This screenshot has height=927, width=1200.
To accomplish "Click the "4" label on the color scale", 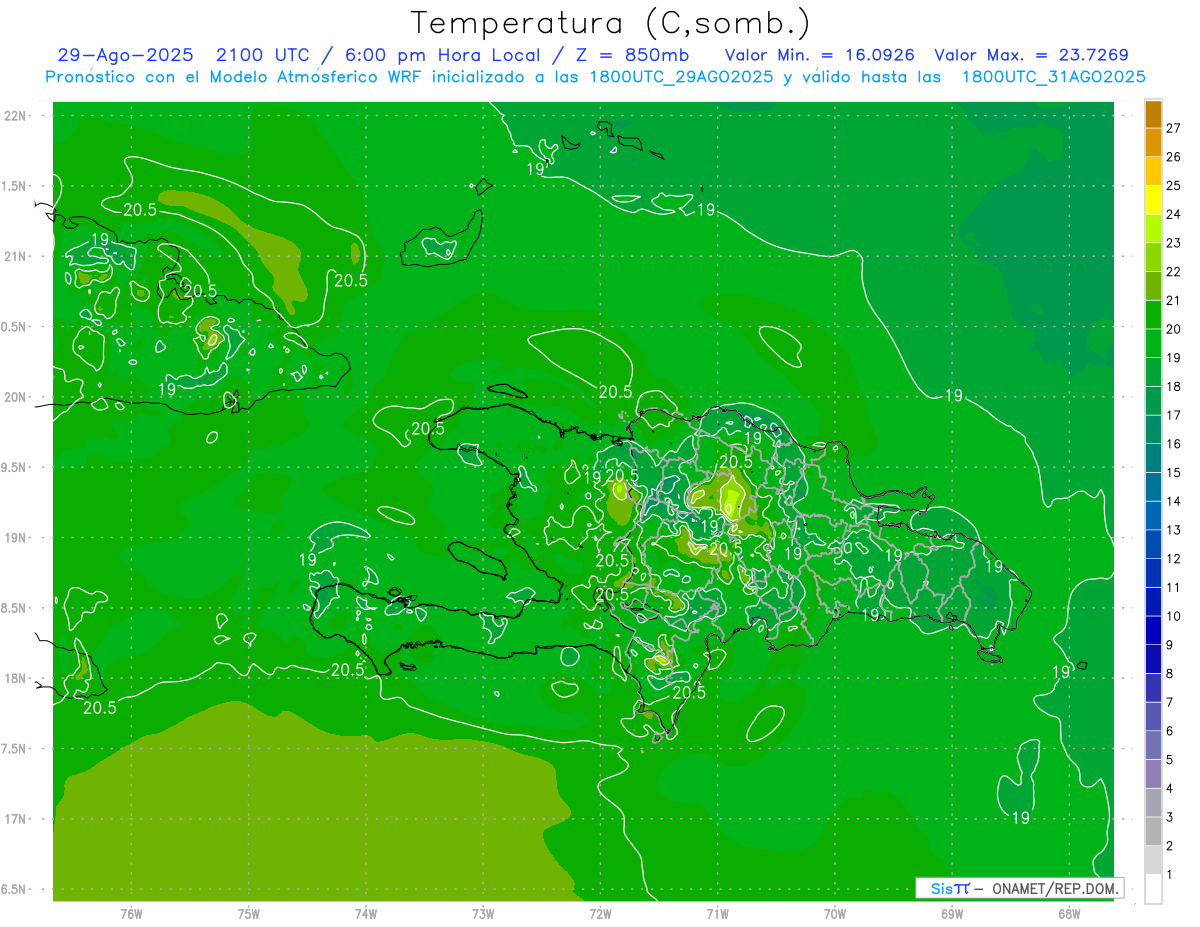I will pos(1170,788).
